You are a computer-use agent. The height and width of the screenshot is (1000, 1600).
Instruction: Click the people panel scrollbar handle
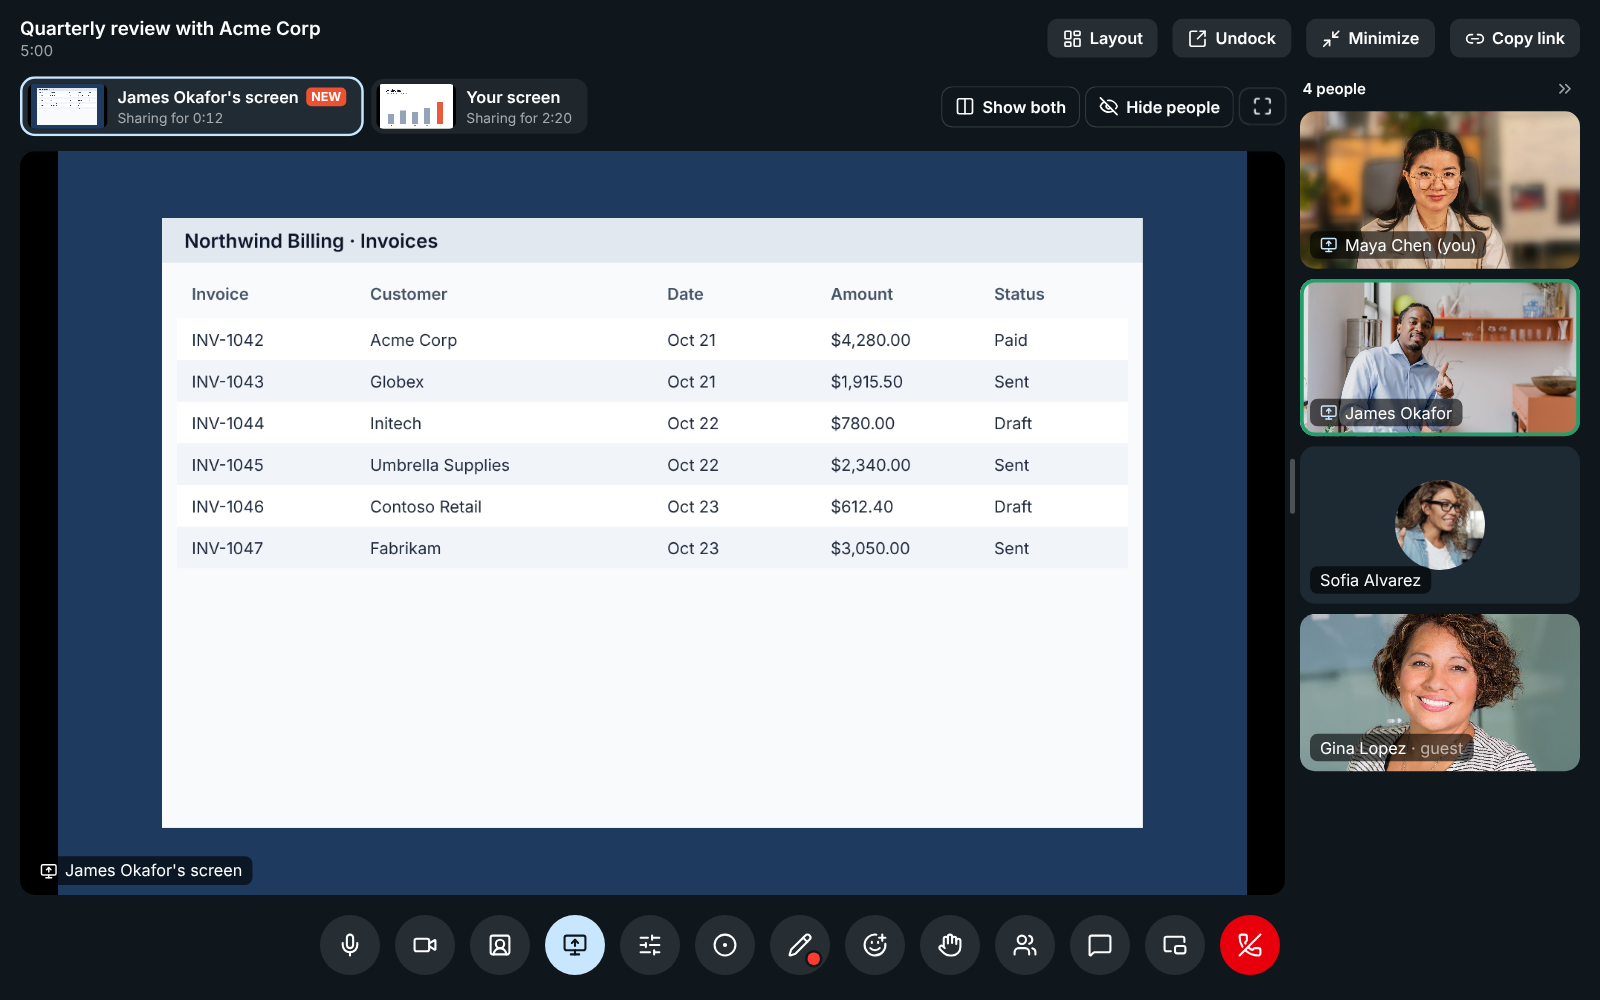pos(1292,486)
